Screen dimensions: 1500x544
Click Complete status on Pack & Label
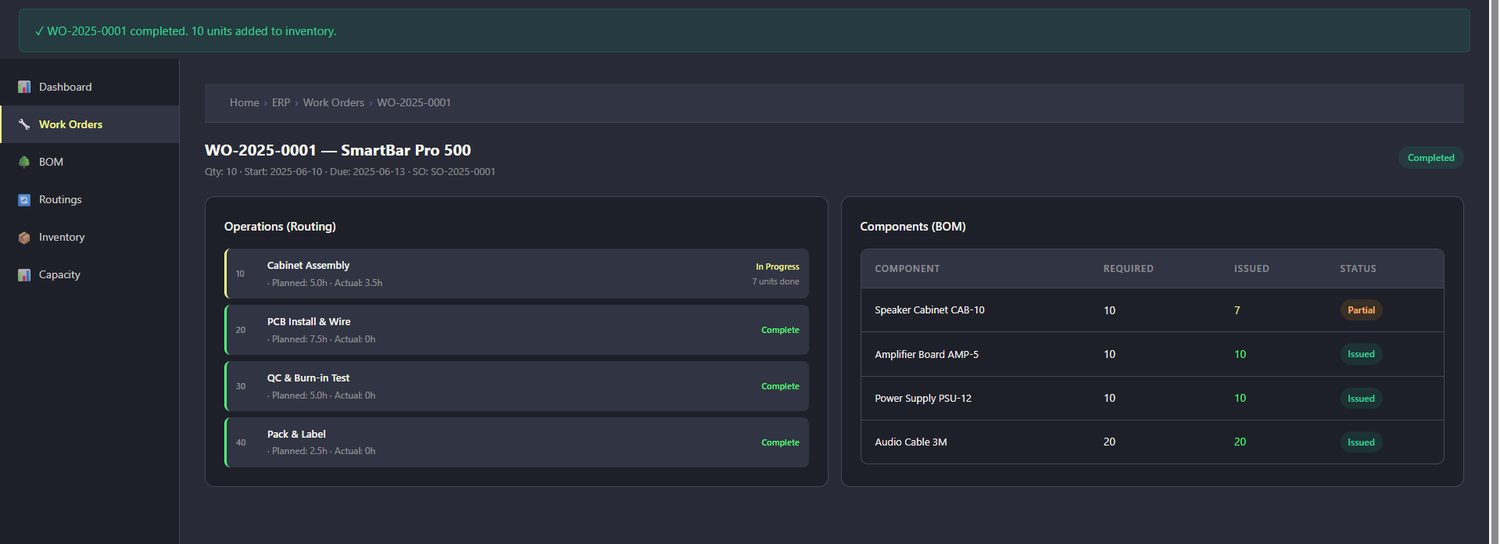tap(780, 442)
